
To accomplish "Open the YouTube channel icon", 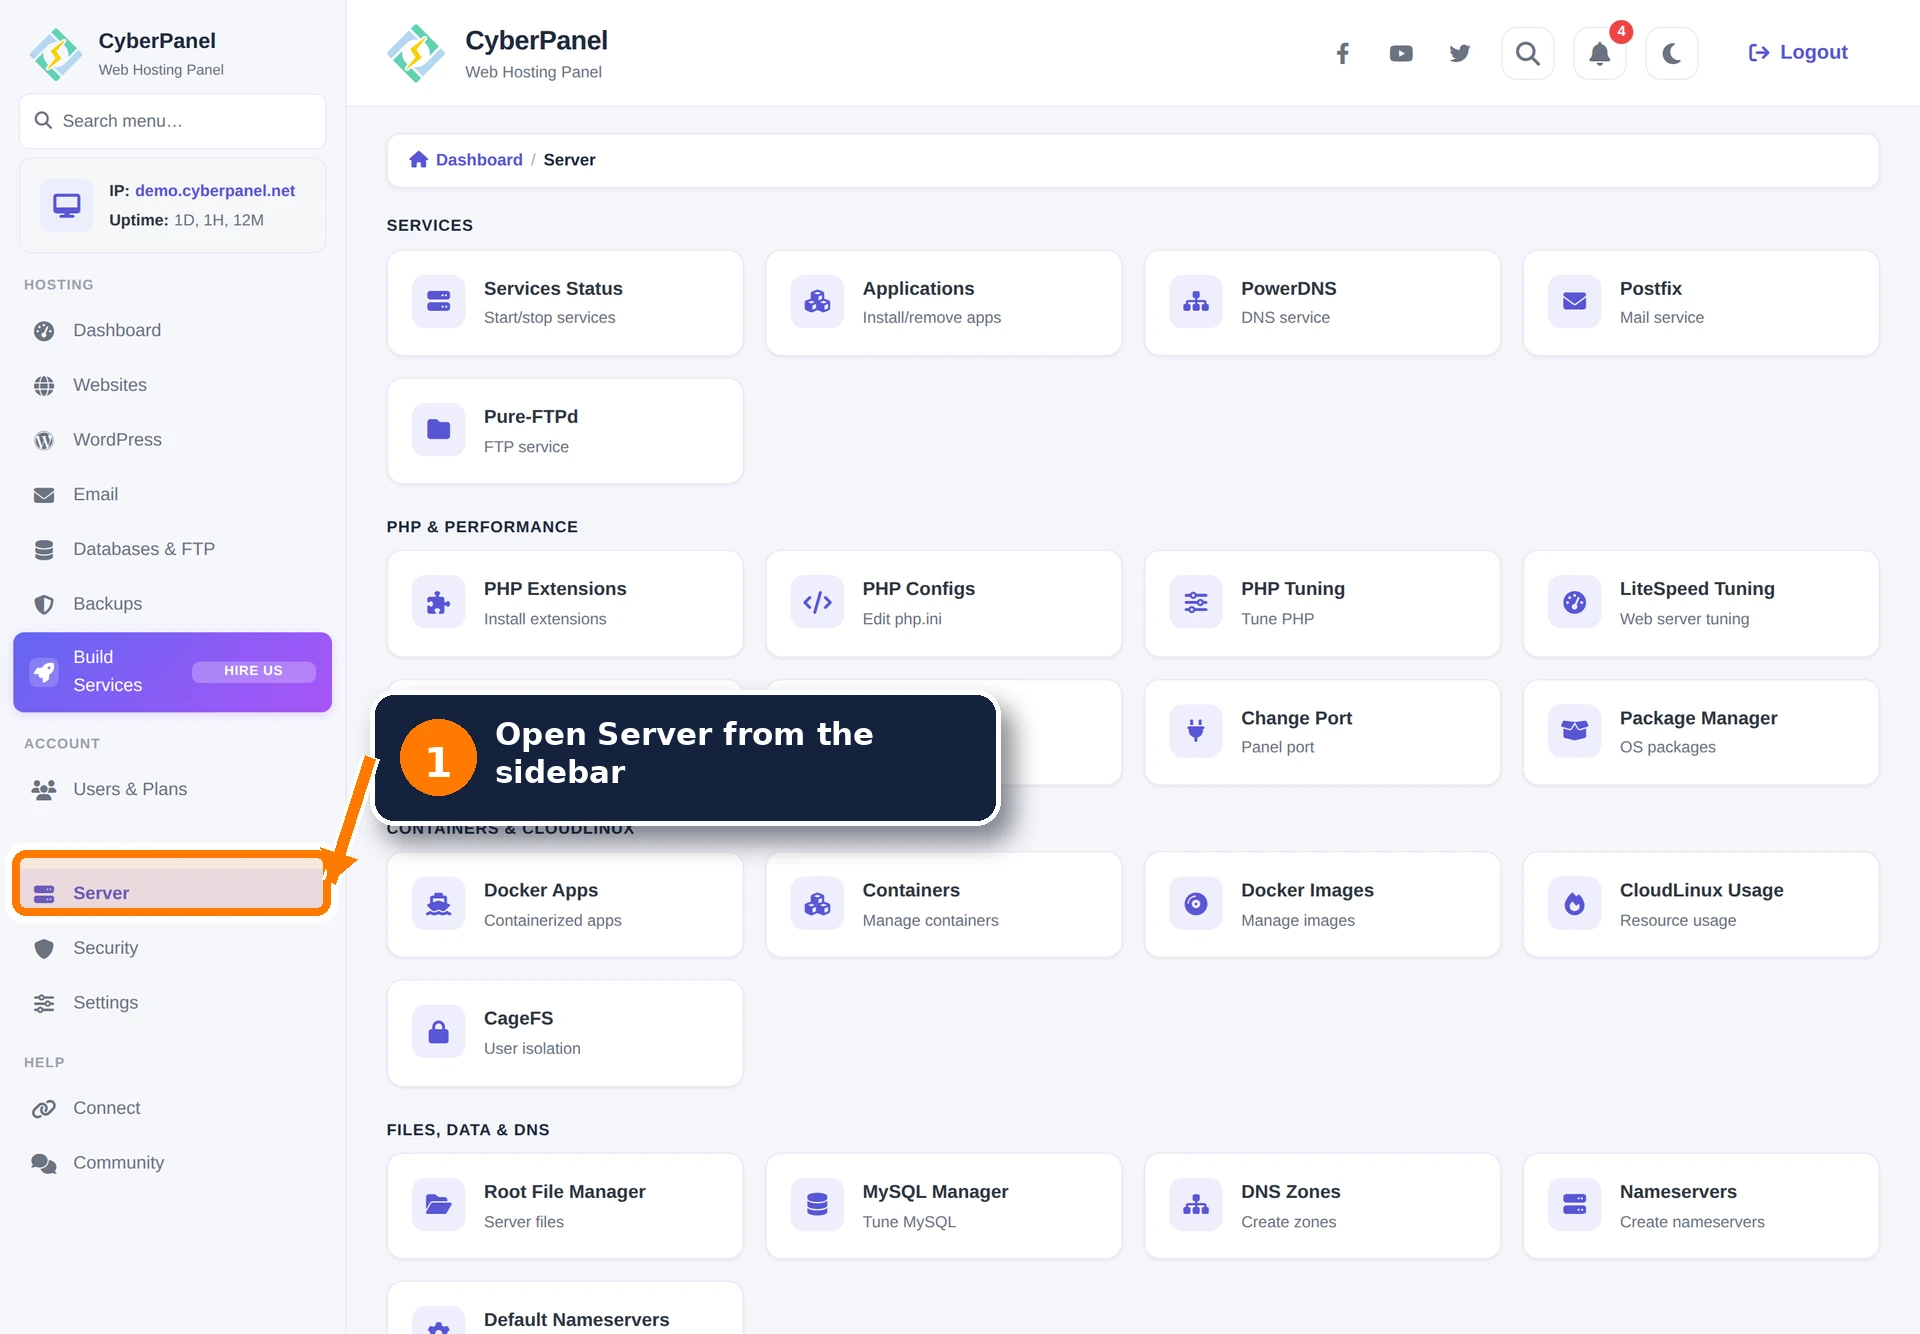I will pyautogui.click(x=1401, y=53).
